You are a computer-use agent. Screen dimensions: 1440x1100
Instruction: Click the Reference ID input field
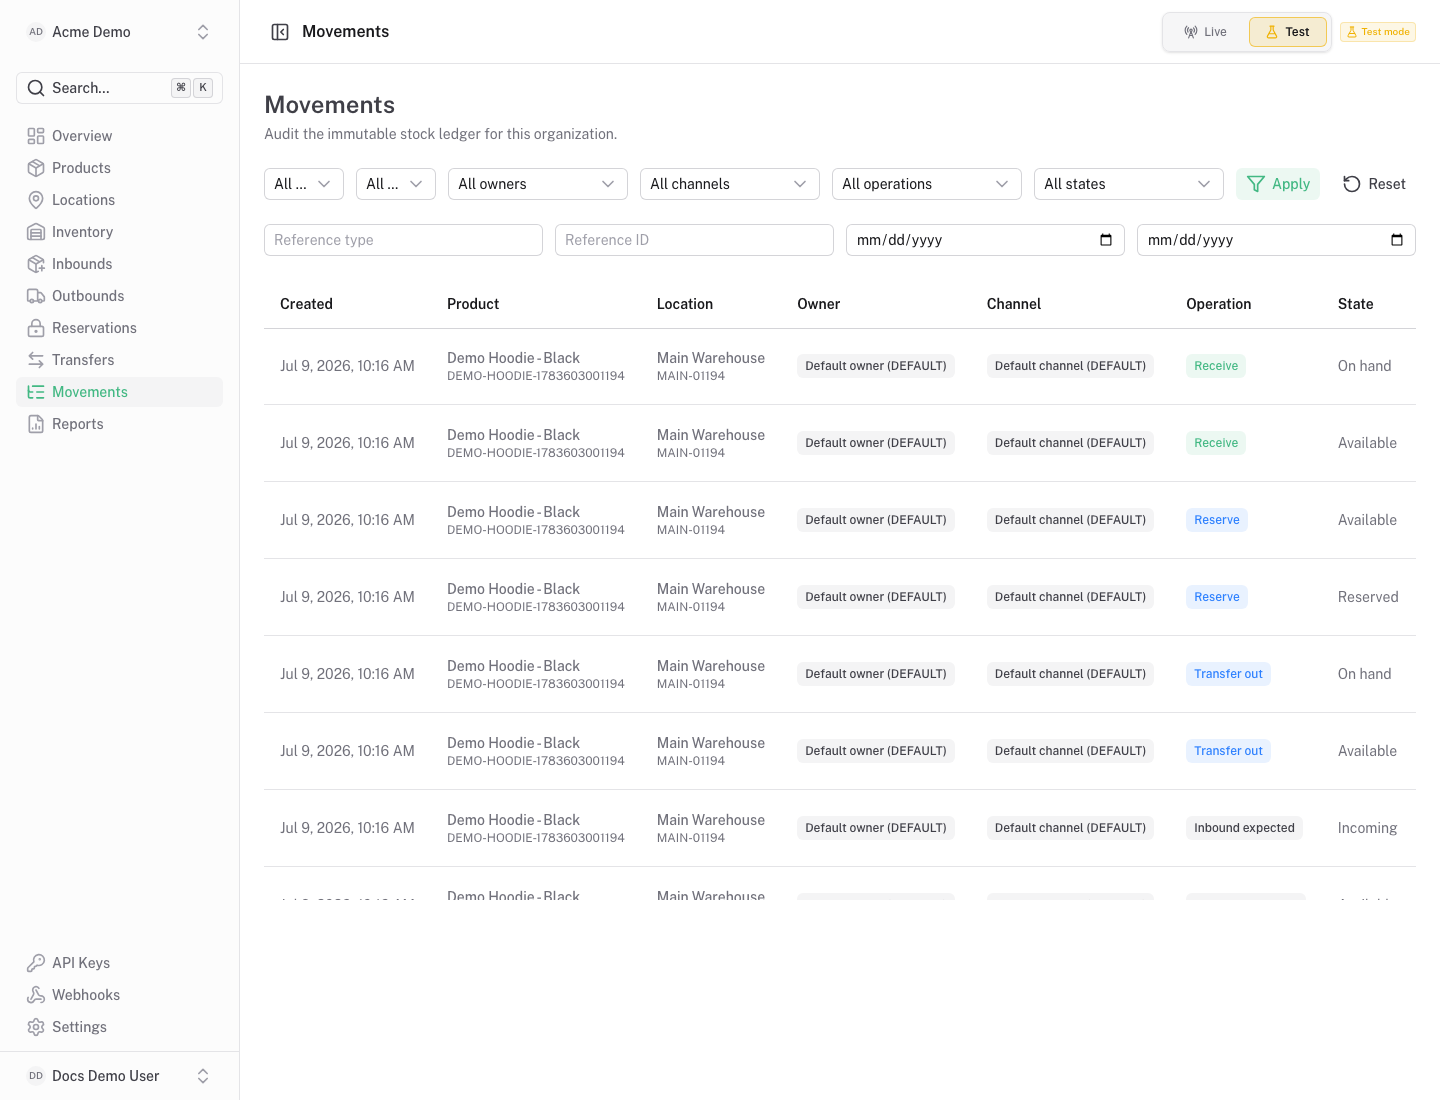point(694,240)
